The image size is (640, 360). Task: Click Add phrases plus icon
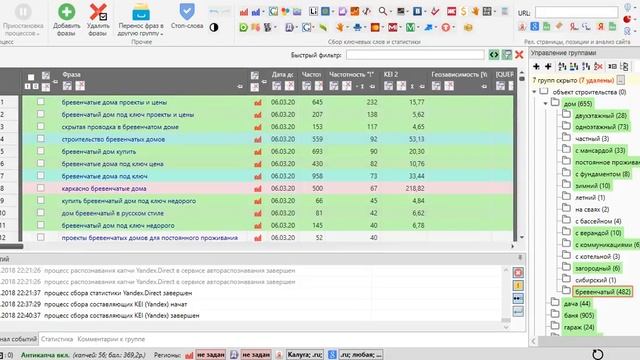click(67, 11)
